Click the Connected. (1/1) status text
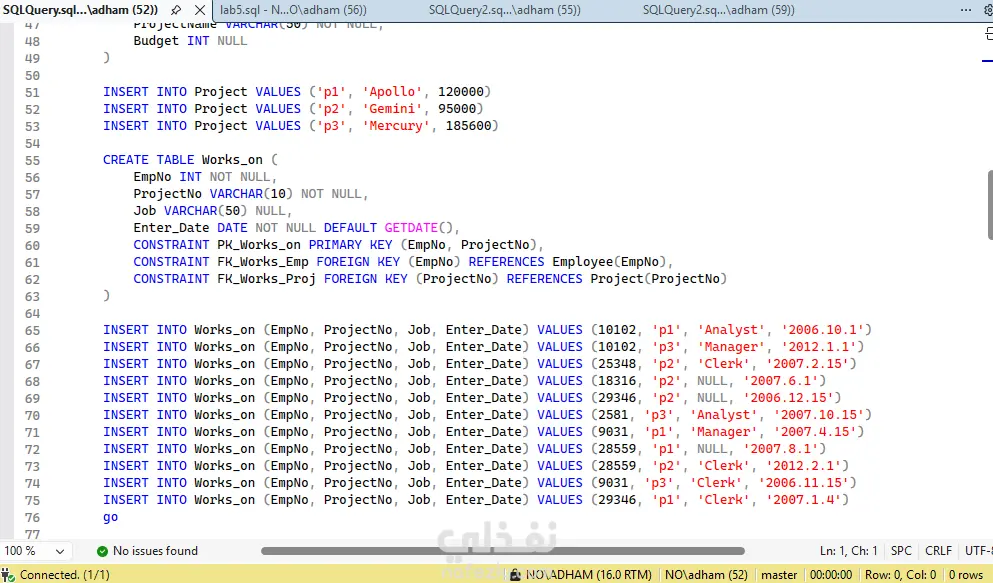This screenshot has width=993, height=583. (65, 575)
